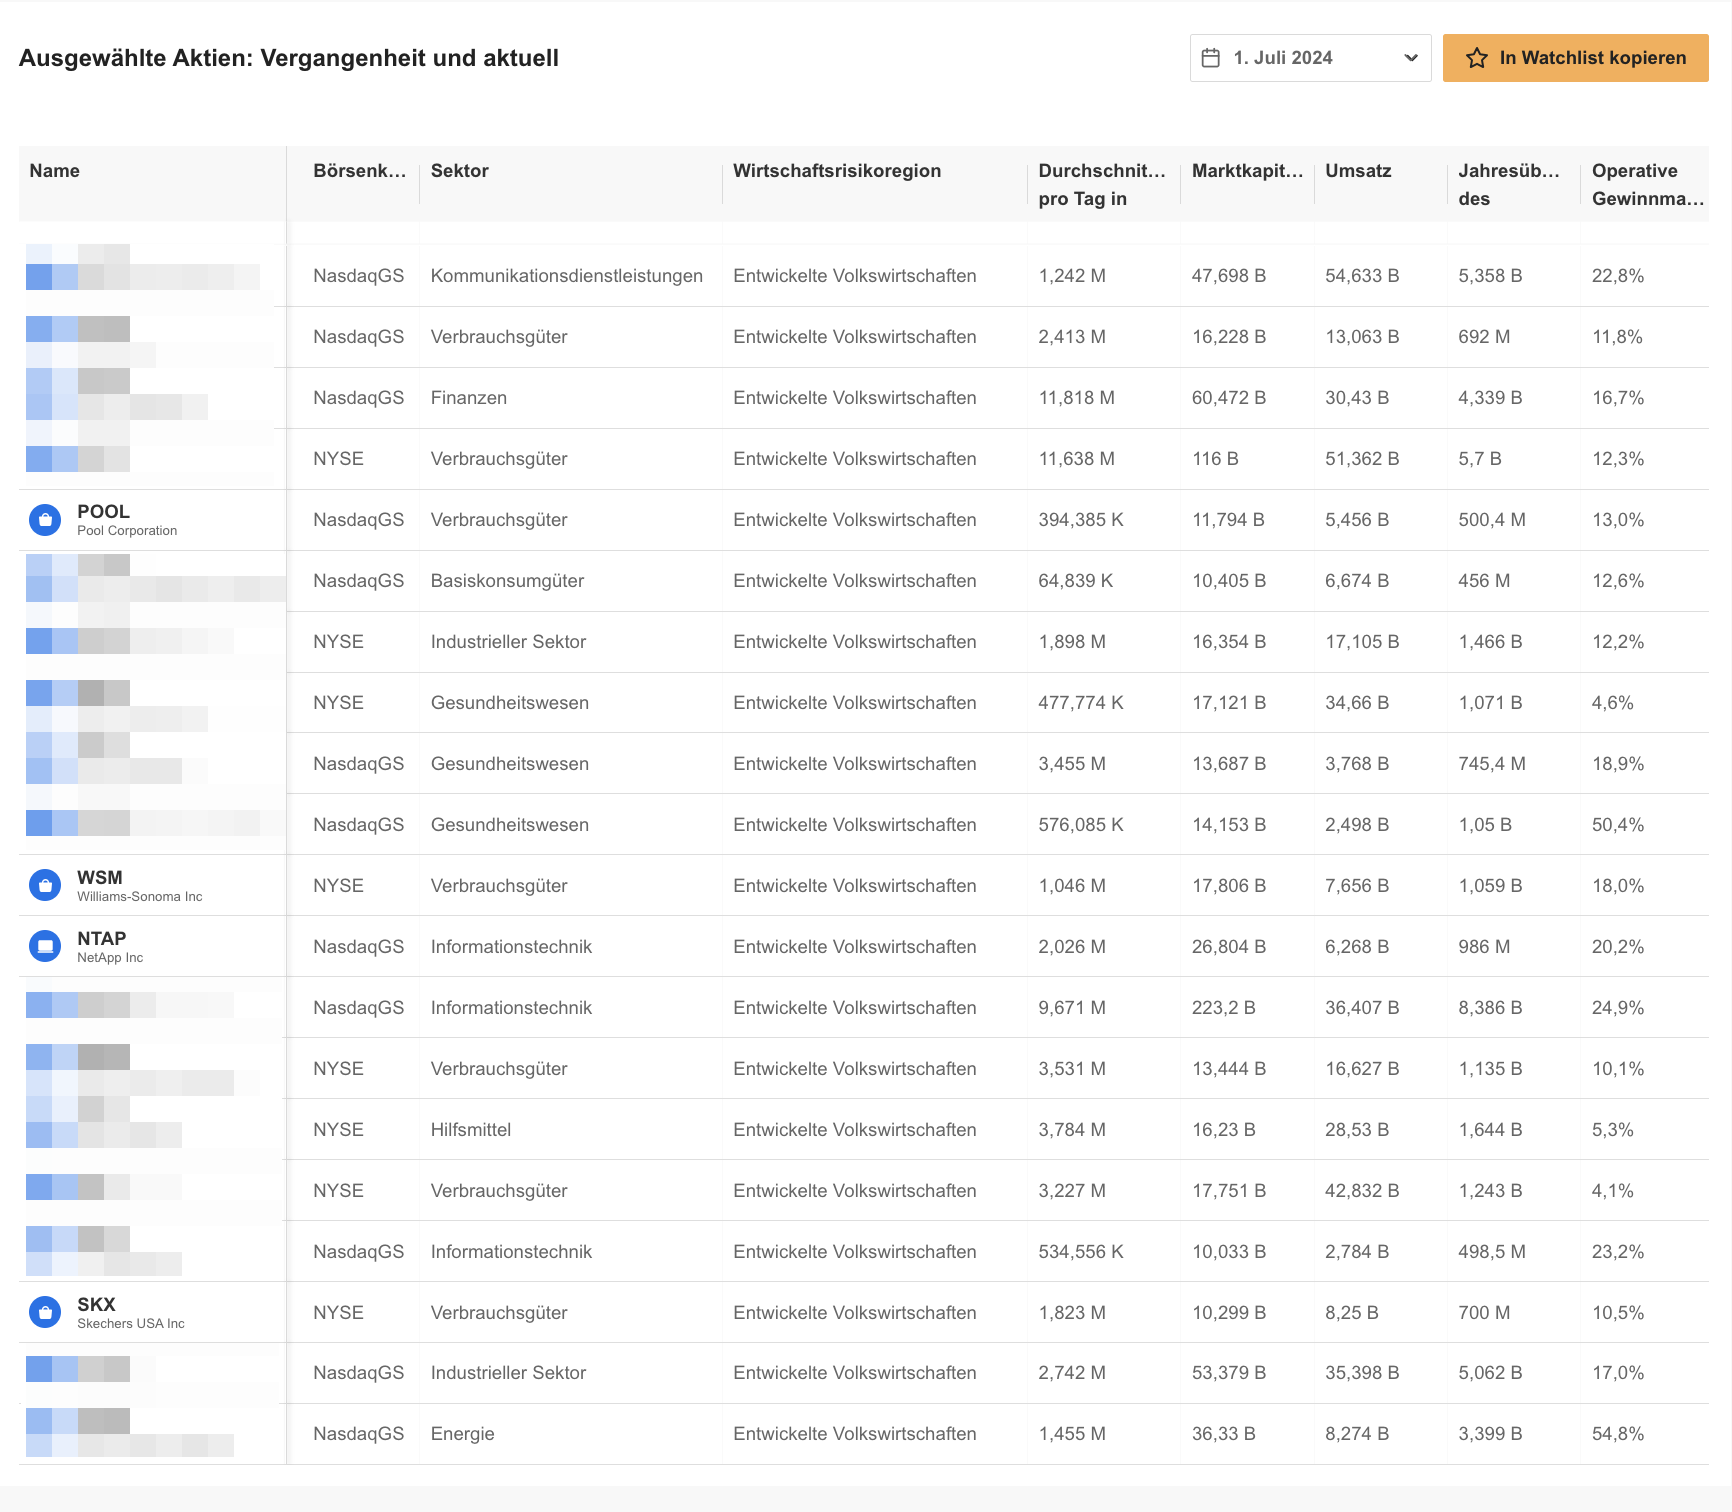Select Williams-Sonoma Inc company name

point(140,897)
